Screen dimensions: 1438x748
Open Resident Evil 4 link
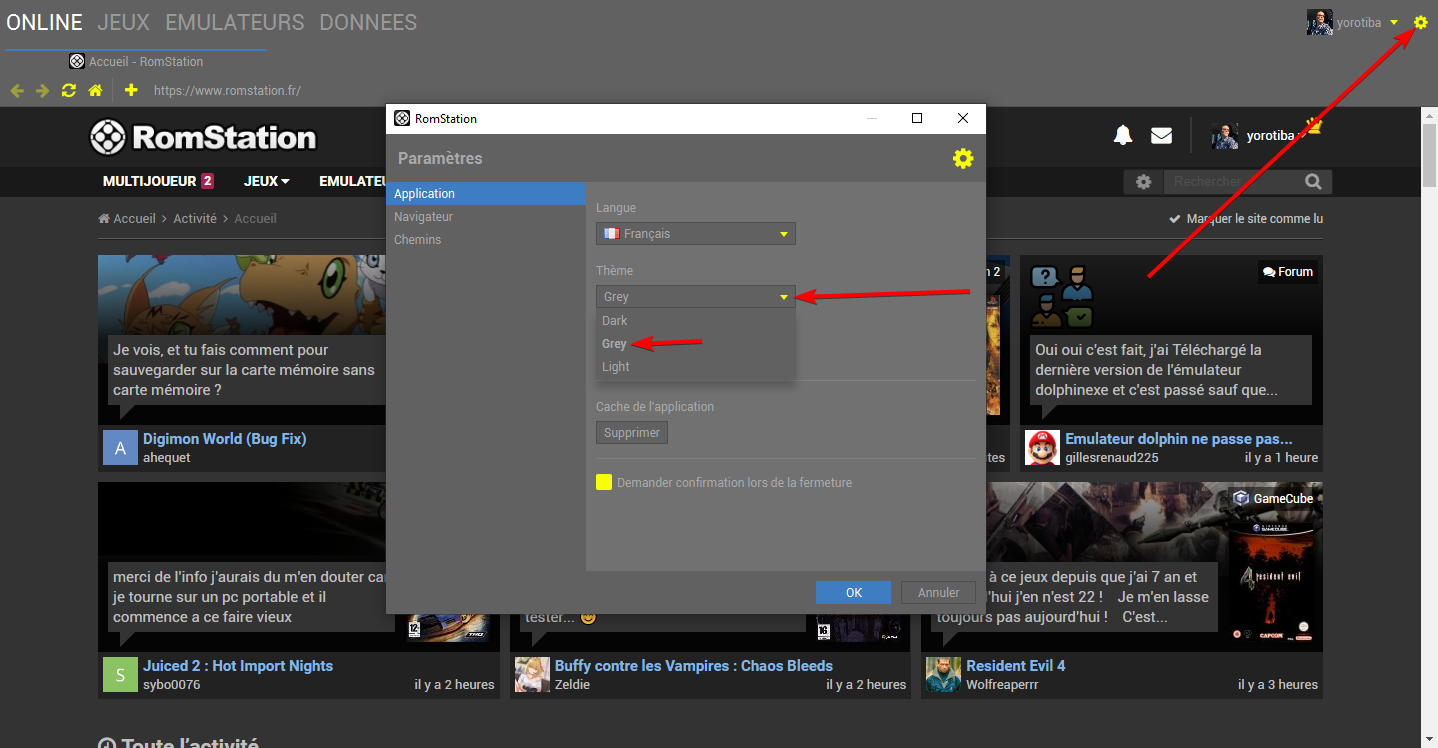tap(1016, 666)
